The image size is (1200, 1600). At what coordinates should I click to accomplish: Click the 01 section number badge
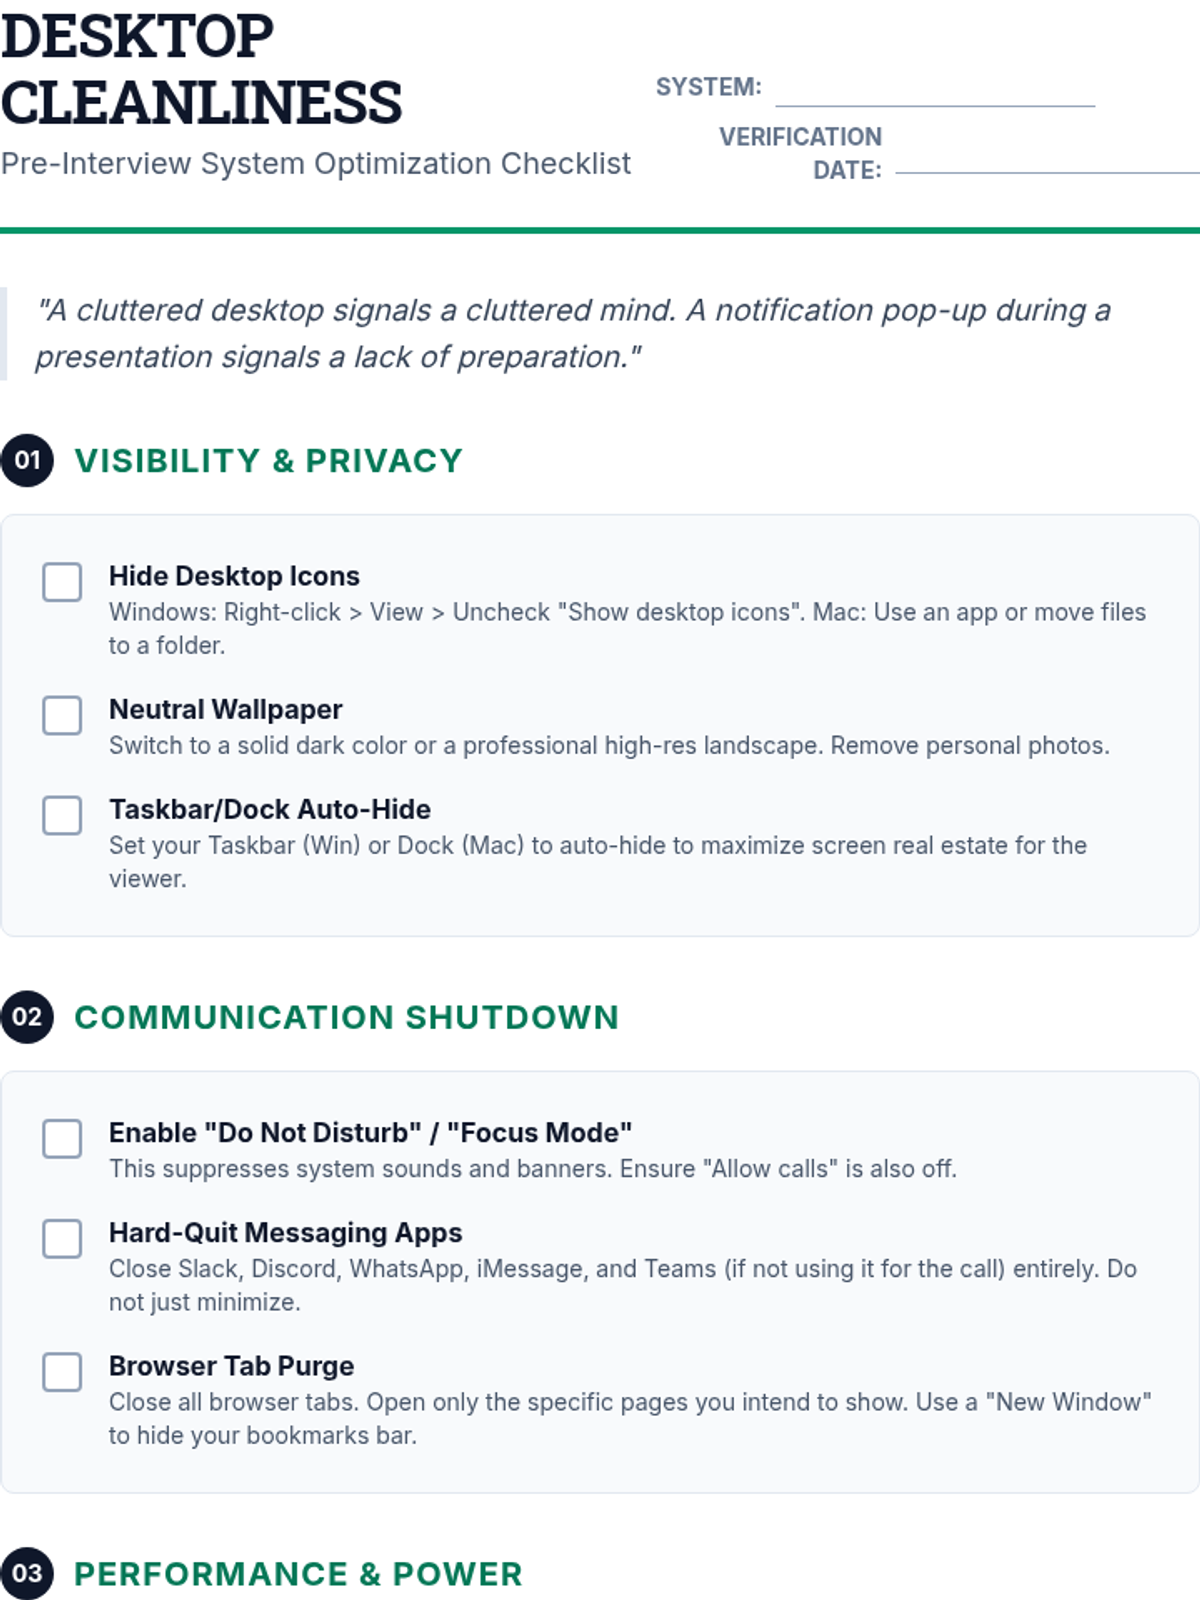pyautogui.click(x=27, y=461)
